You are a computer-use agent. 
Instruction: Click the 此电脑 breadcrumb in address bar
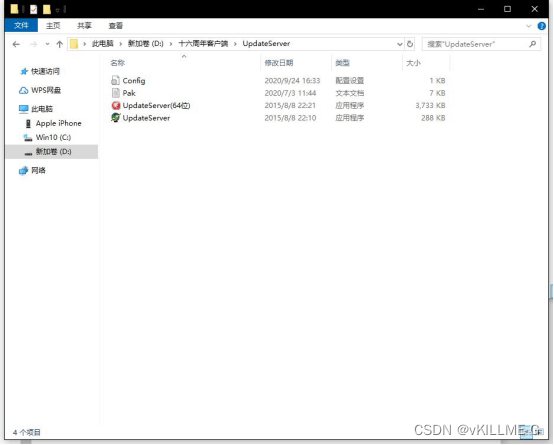[x=102, y=44]
